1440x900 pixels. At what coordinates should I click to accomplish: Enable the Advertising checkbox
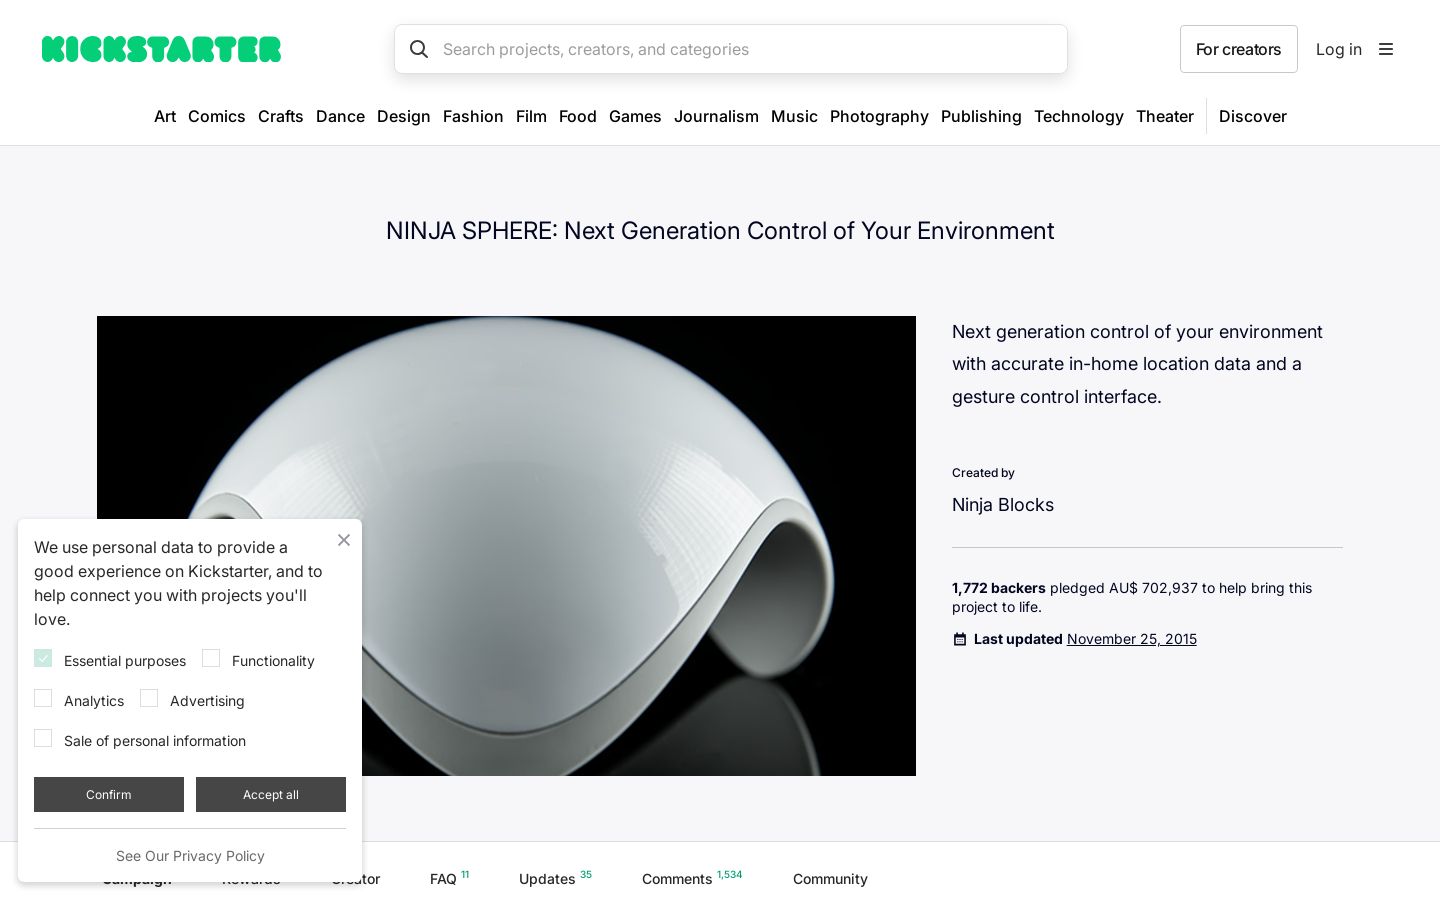click(149, 698)
